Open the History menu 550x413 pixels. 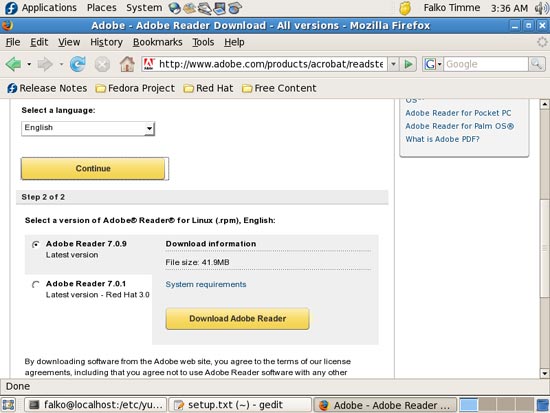point(106,42)
